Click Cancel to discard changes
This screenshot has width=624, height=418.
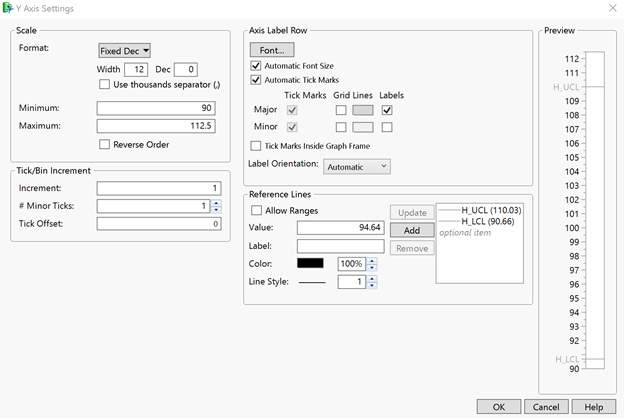coord(546,407)
